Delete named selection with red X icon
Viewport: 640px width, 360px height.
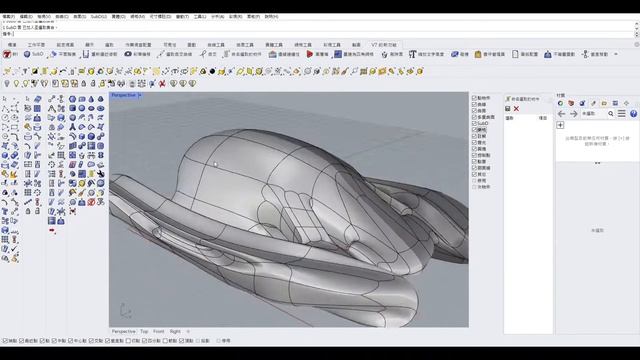point(516,109)
